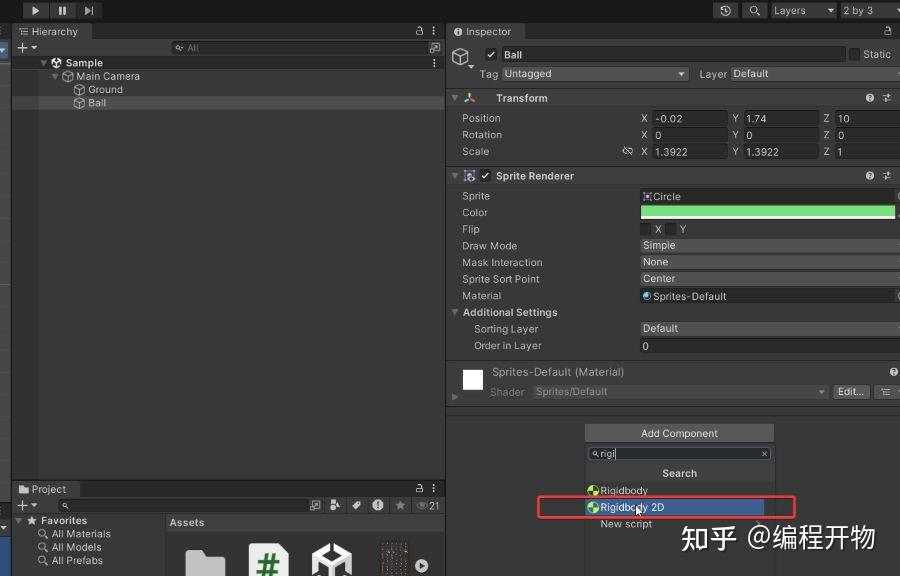The height and width of the screenshot is (576, 900).
Task: Open the Sample scene context menu dots
Action: point(434,63)
